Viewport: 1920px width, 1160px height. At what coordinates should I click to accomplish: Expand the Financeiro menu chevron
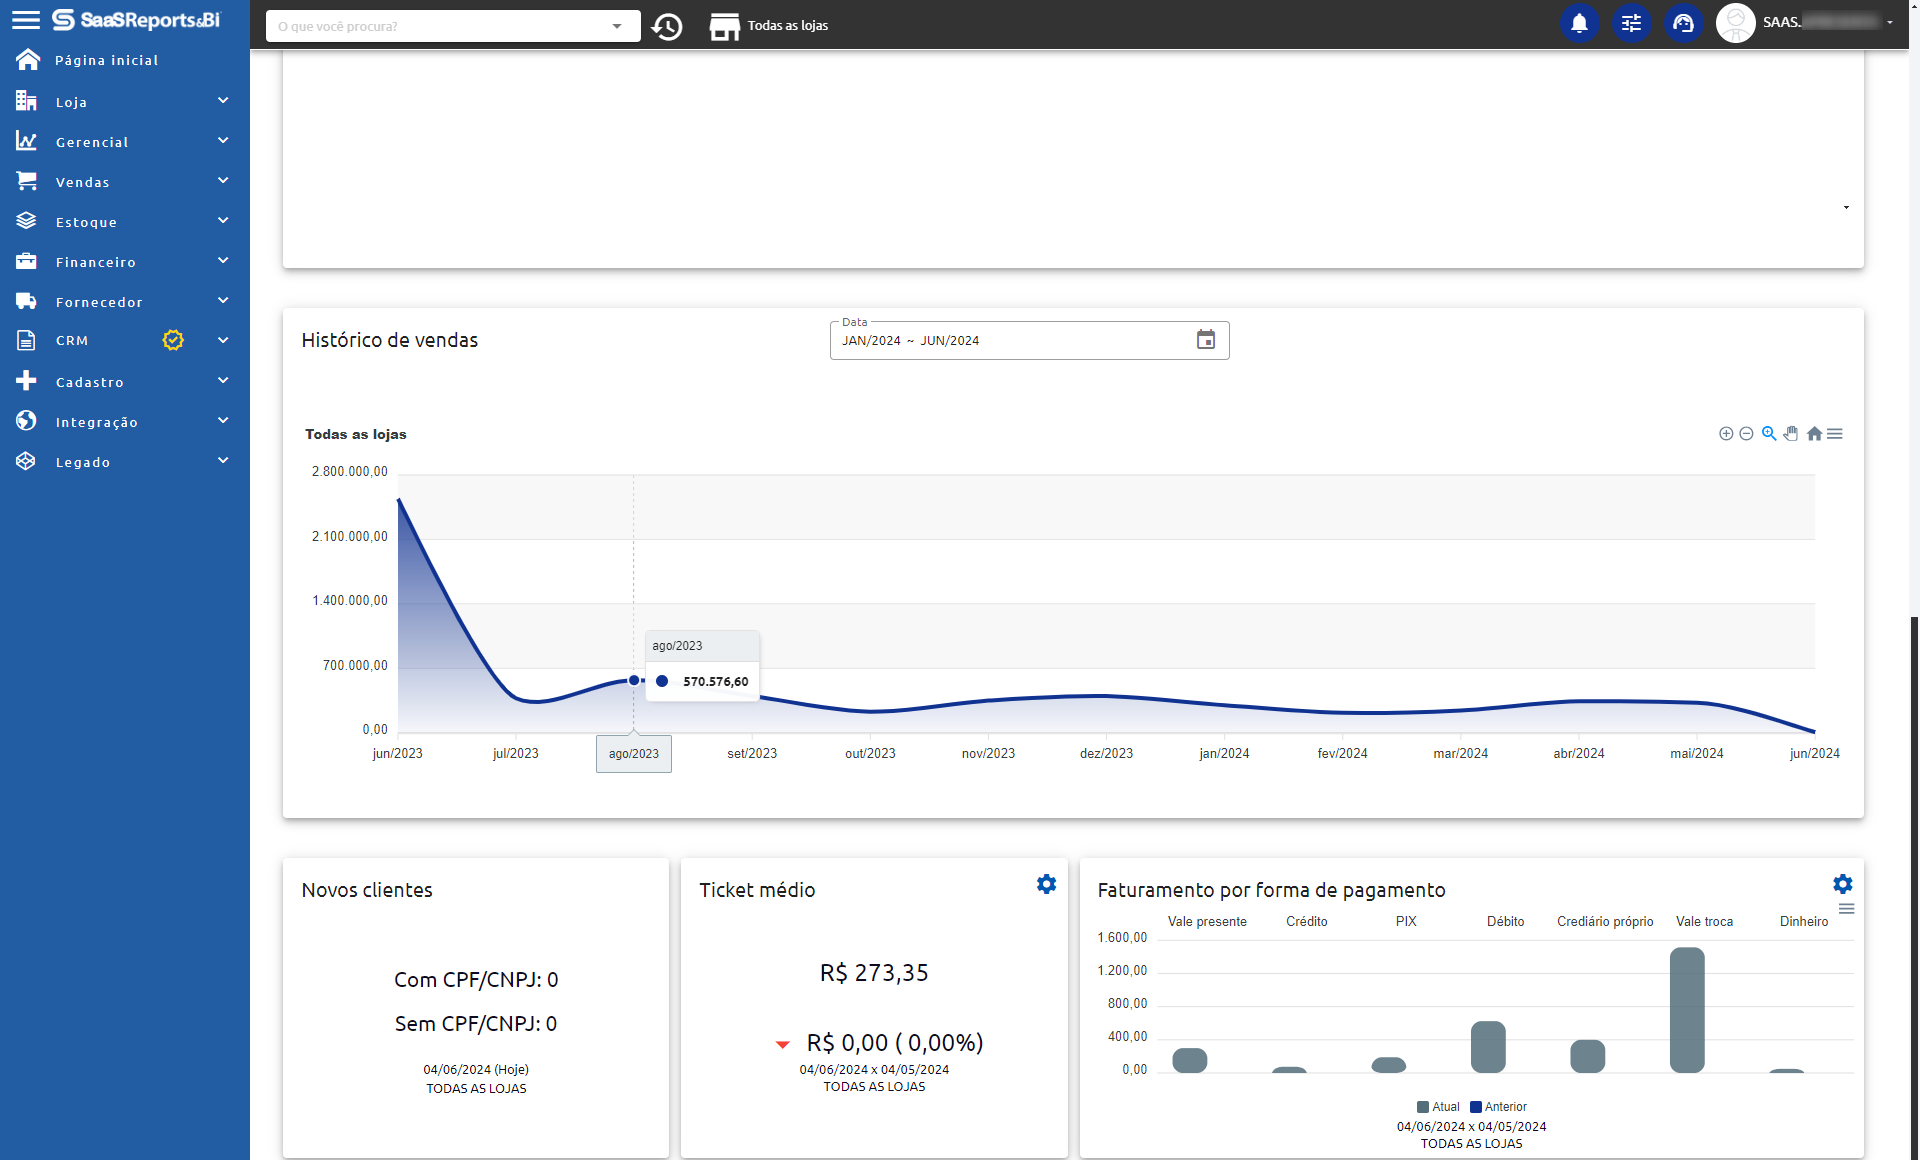223,260
